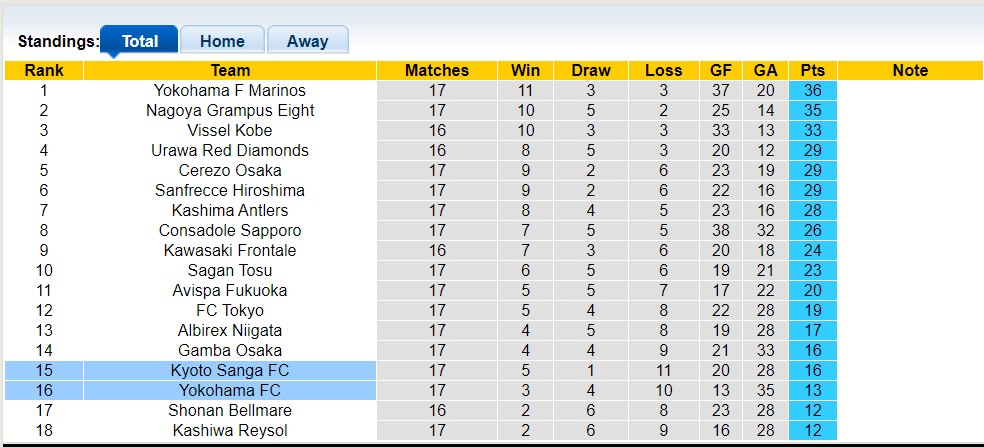Open Cerezo Osaka team page
This screenshot has height=447, width=984.
230,170
